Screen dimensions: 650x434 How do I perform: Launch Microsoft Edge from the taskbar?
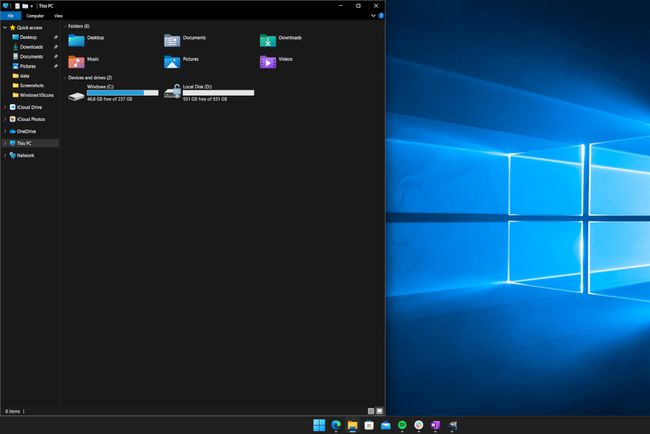click(x=336, y=425)
